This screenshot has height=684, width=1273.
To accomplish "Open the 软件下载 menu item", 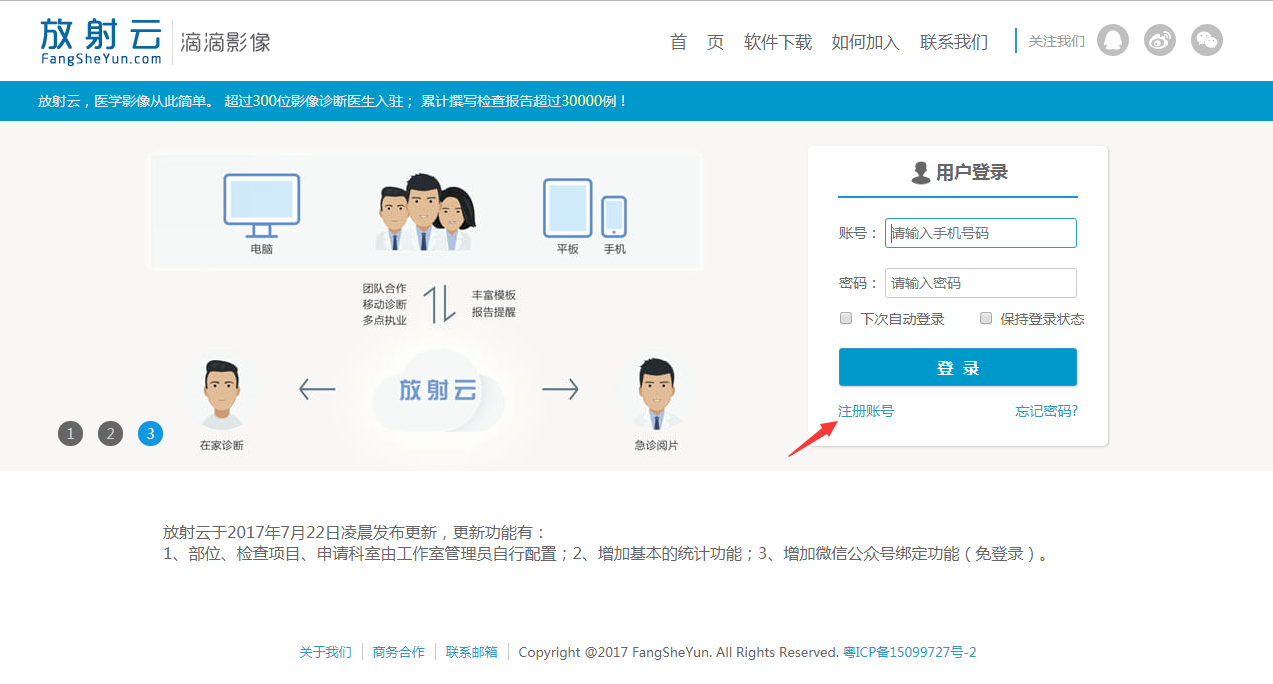I will coord(777,42).
